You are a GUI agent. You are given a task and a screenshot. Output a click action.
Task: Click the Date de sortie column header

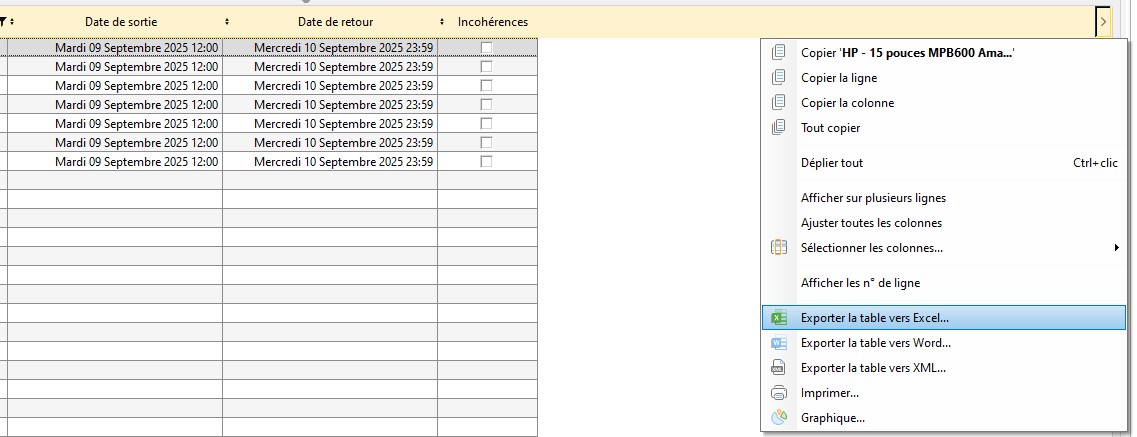click(120, 22)
